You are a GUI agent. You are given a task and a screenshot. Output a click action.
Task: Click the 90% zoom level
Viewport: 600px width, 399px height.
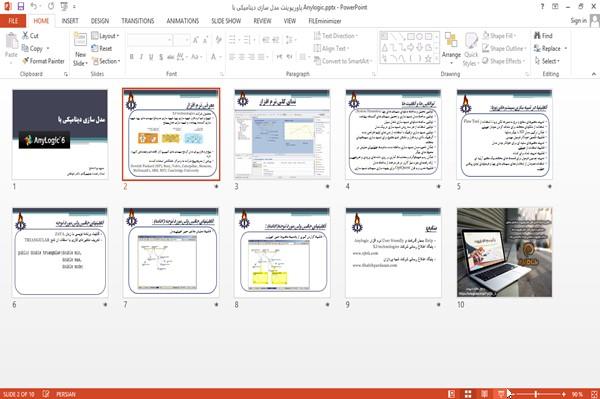[577, 394]
